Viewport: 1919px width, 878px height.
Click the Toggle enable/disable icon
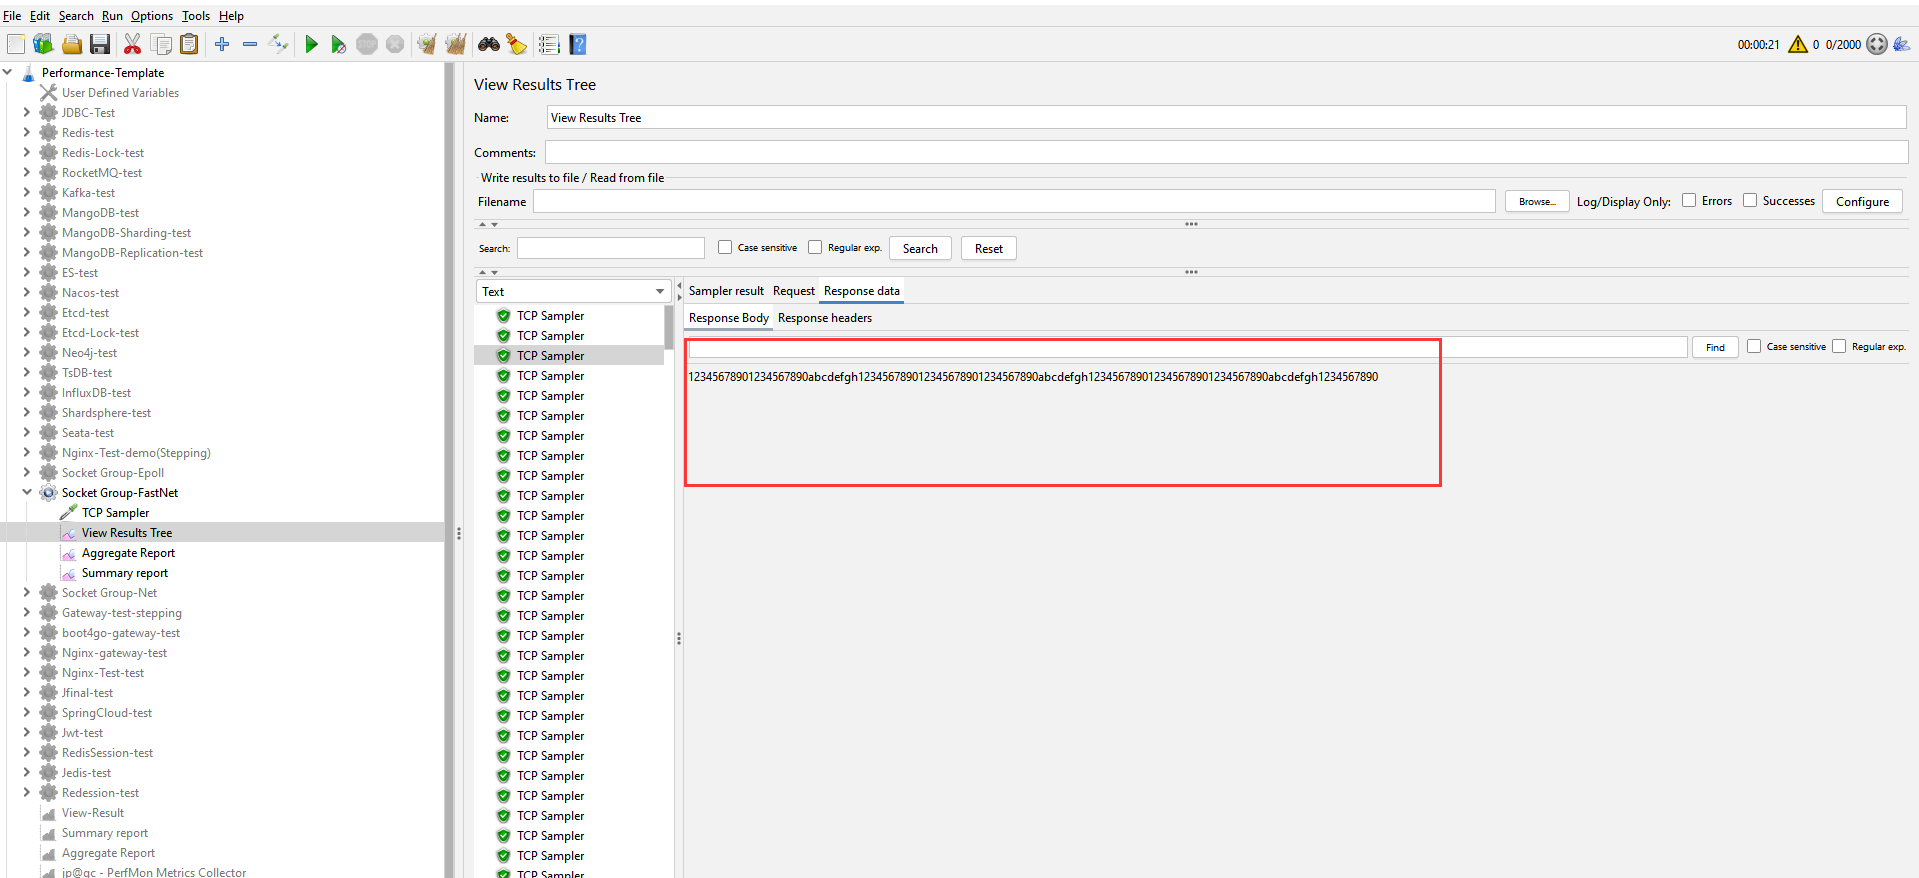[279, 44]
